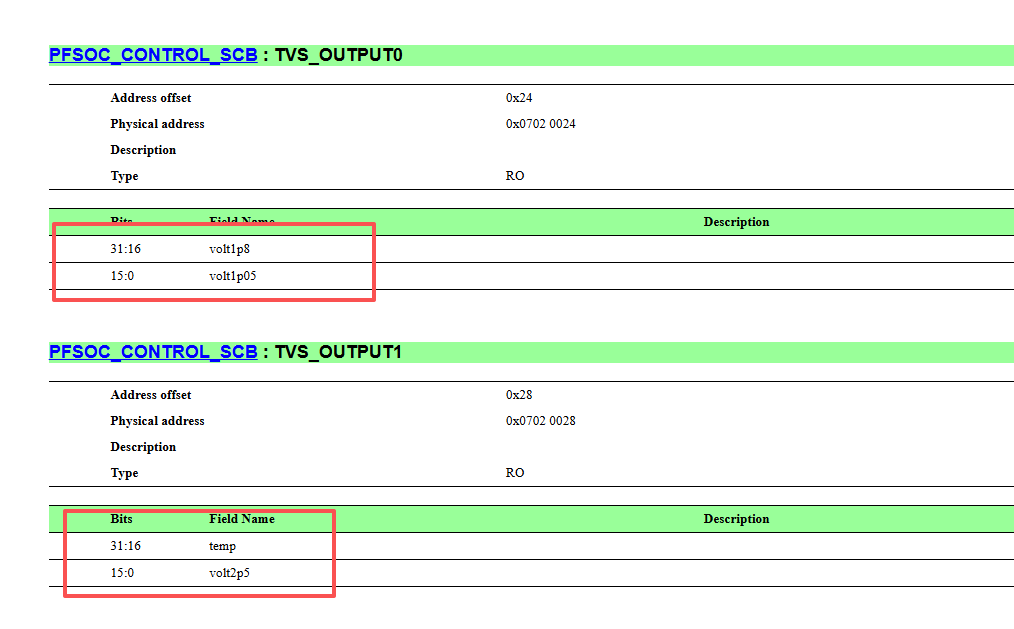Click address offset value 0x24
This screenshot has height=629, width=1014.
(519, 98)
